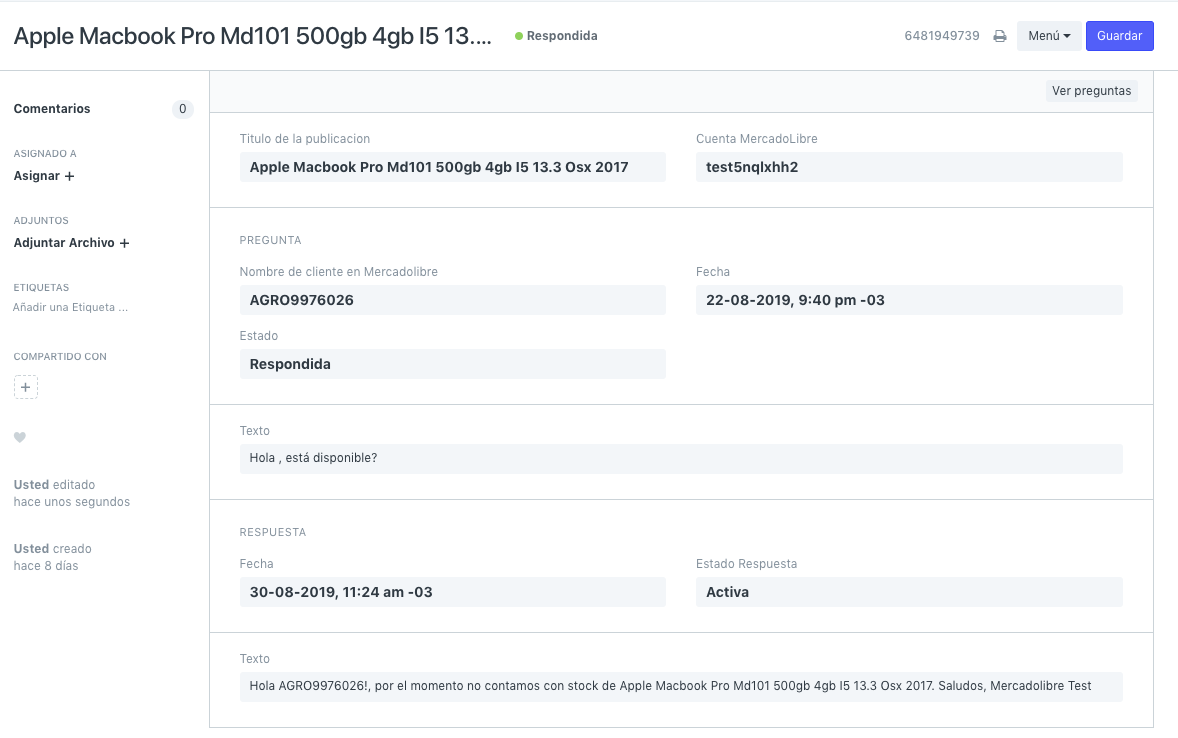
Task: Click the comments count badge
Action: [x=183, y=109]
